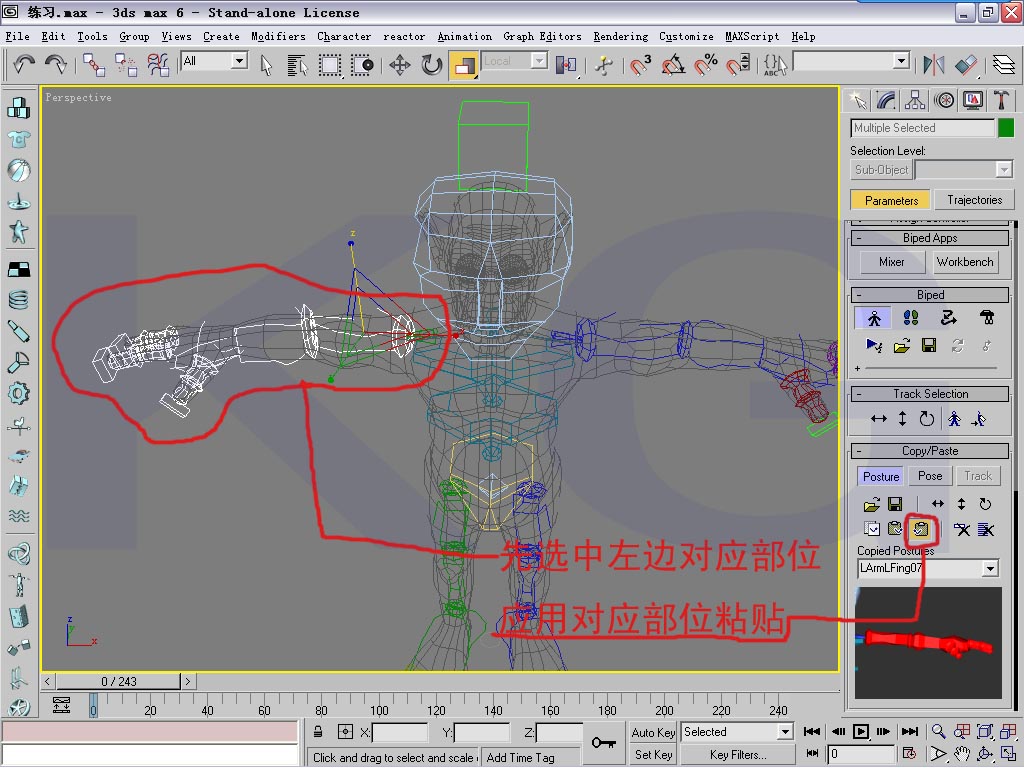Click the Copy Posture icon

pyautogui.click(x=872, y=529)
